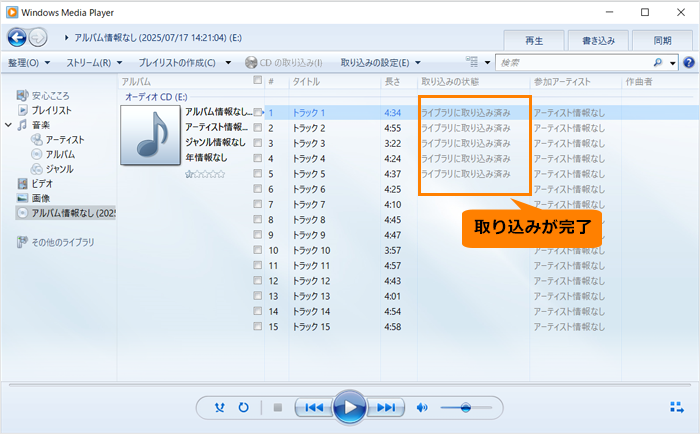Toggle repeat playback
Screen dimensions: 700x434
coord(243,407)
